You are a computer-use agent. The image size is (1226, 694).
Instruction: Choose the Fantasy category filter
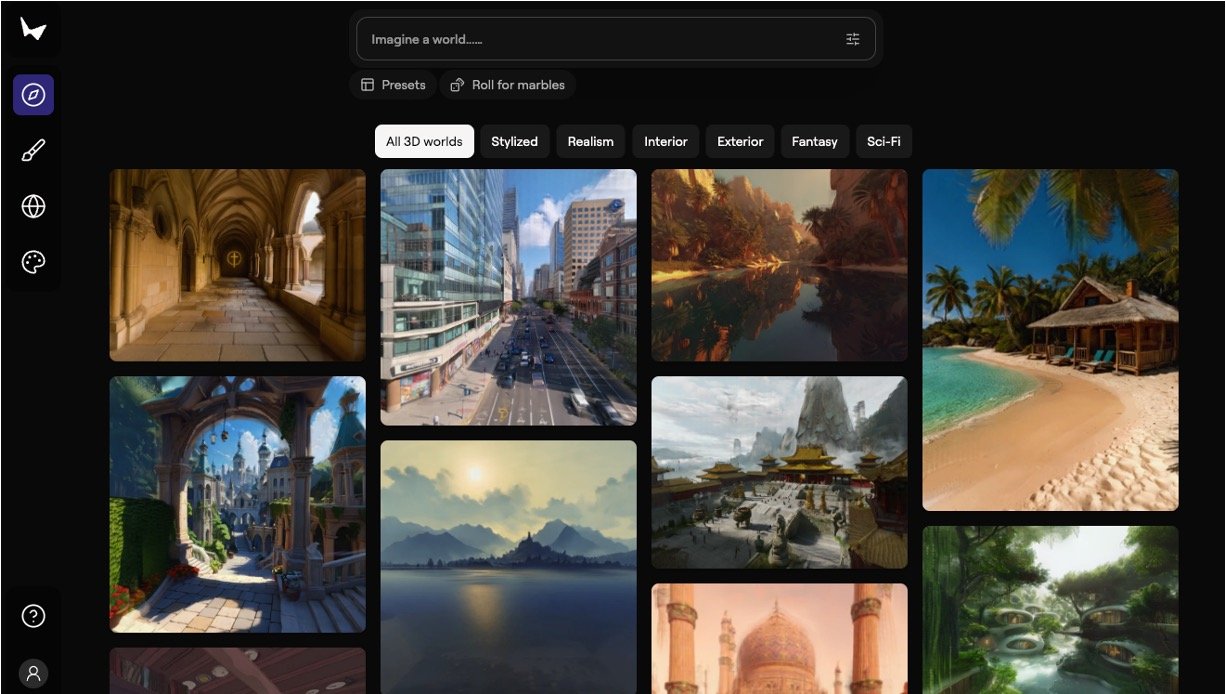pos(814,142)
